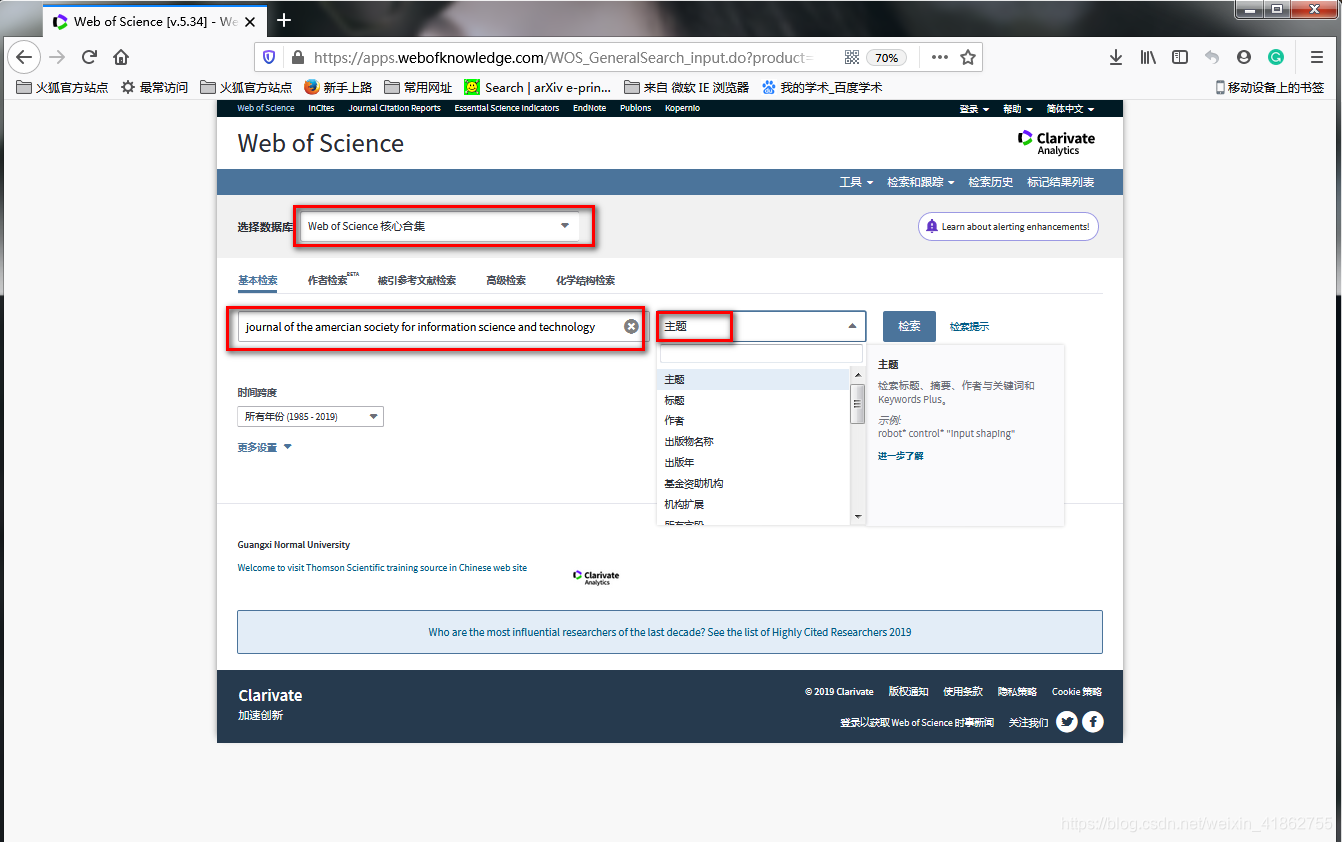Open the 标记结果列表 link

coord(1061,182)
